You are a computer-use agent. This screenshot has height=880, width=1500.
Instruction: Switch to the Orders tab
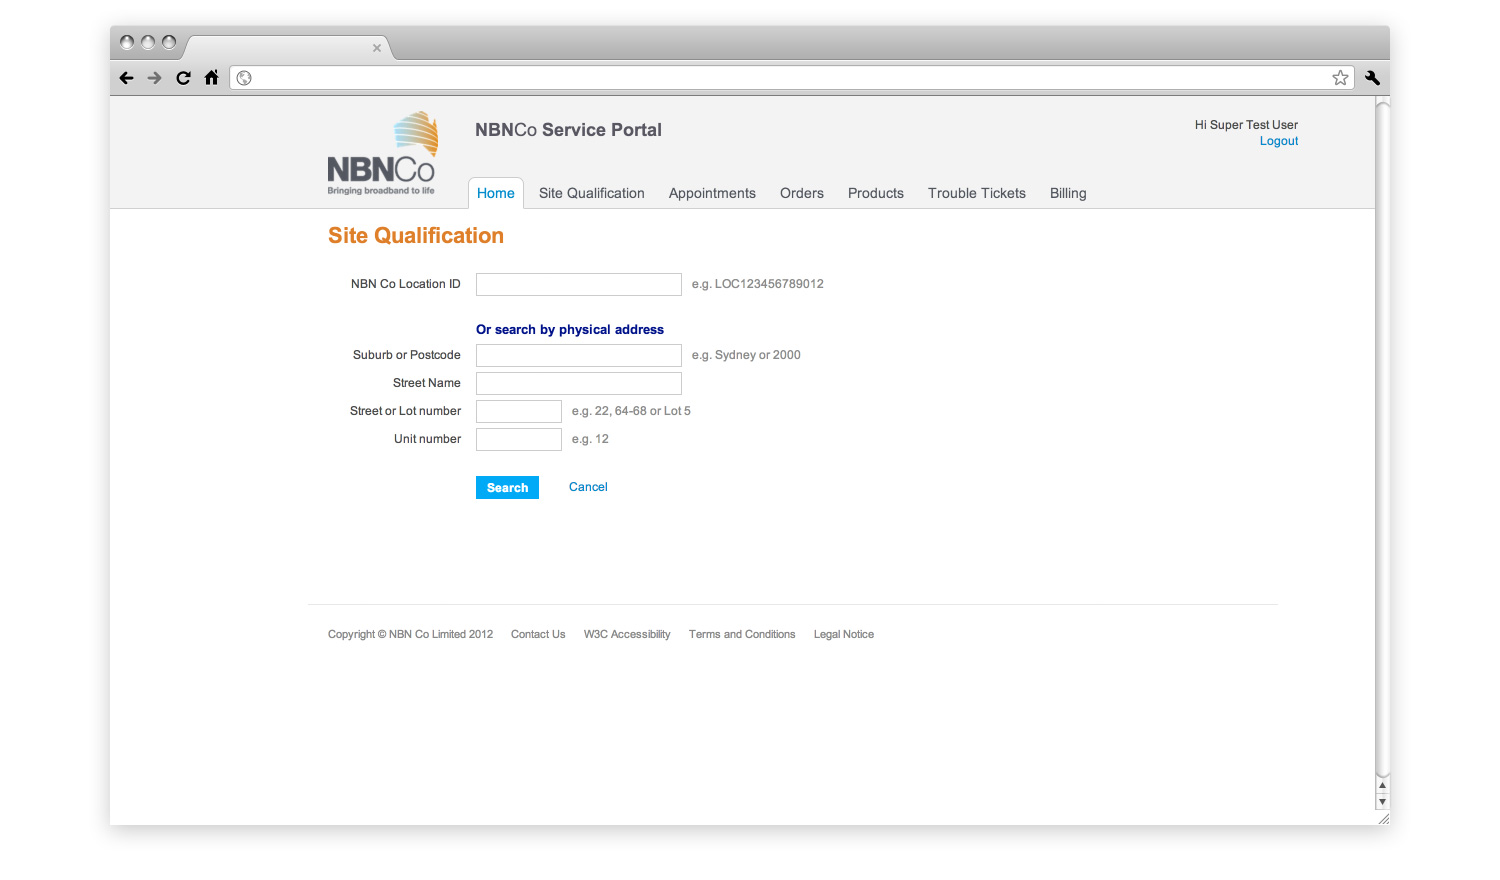coord(802,193)
